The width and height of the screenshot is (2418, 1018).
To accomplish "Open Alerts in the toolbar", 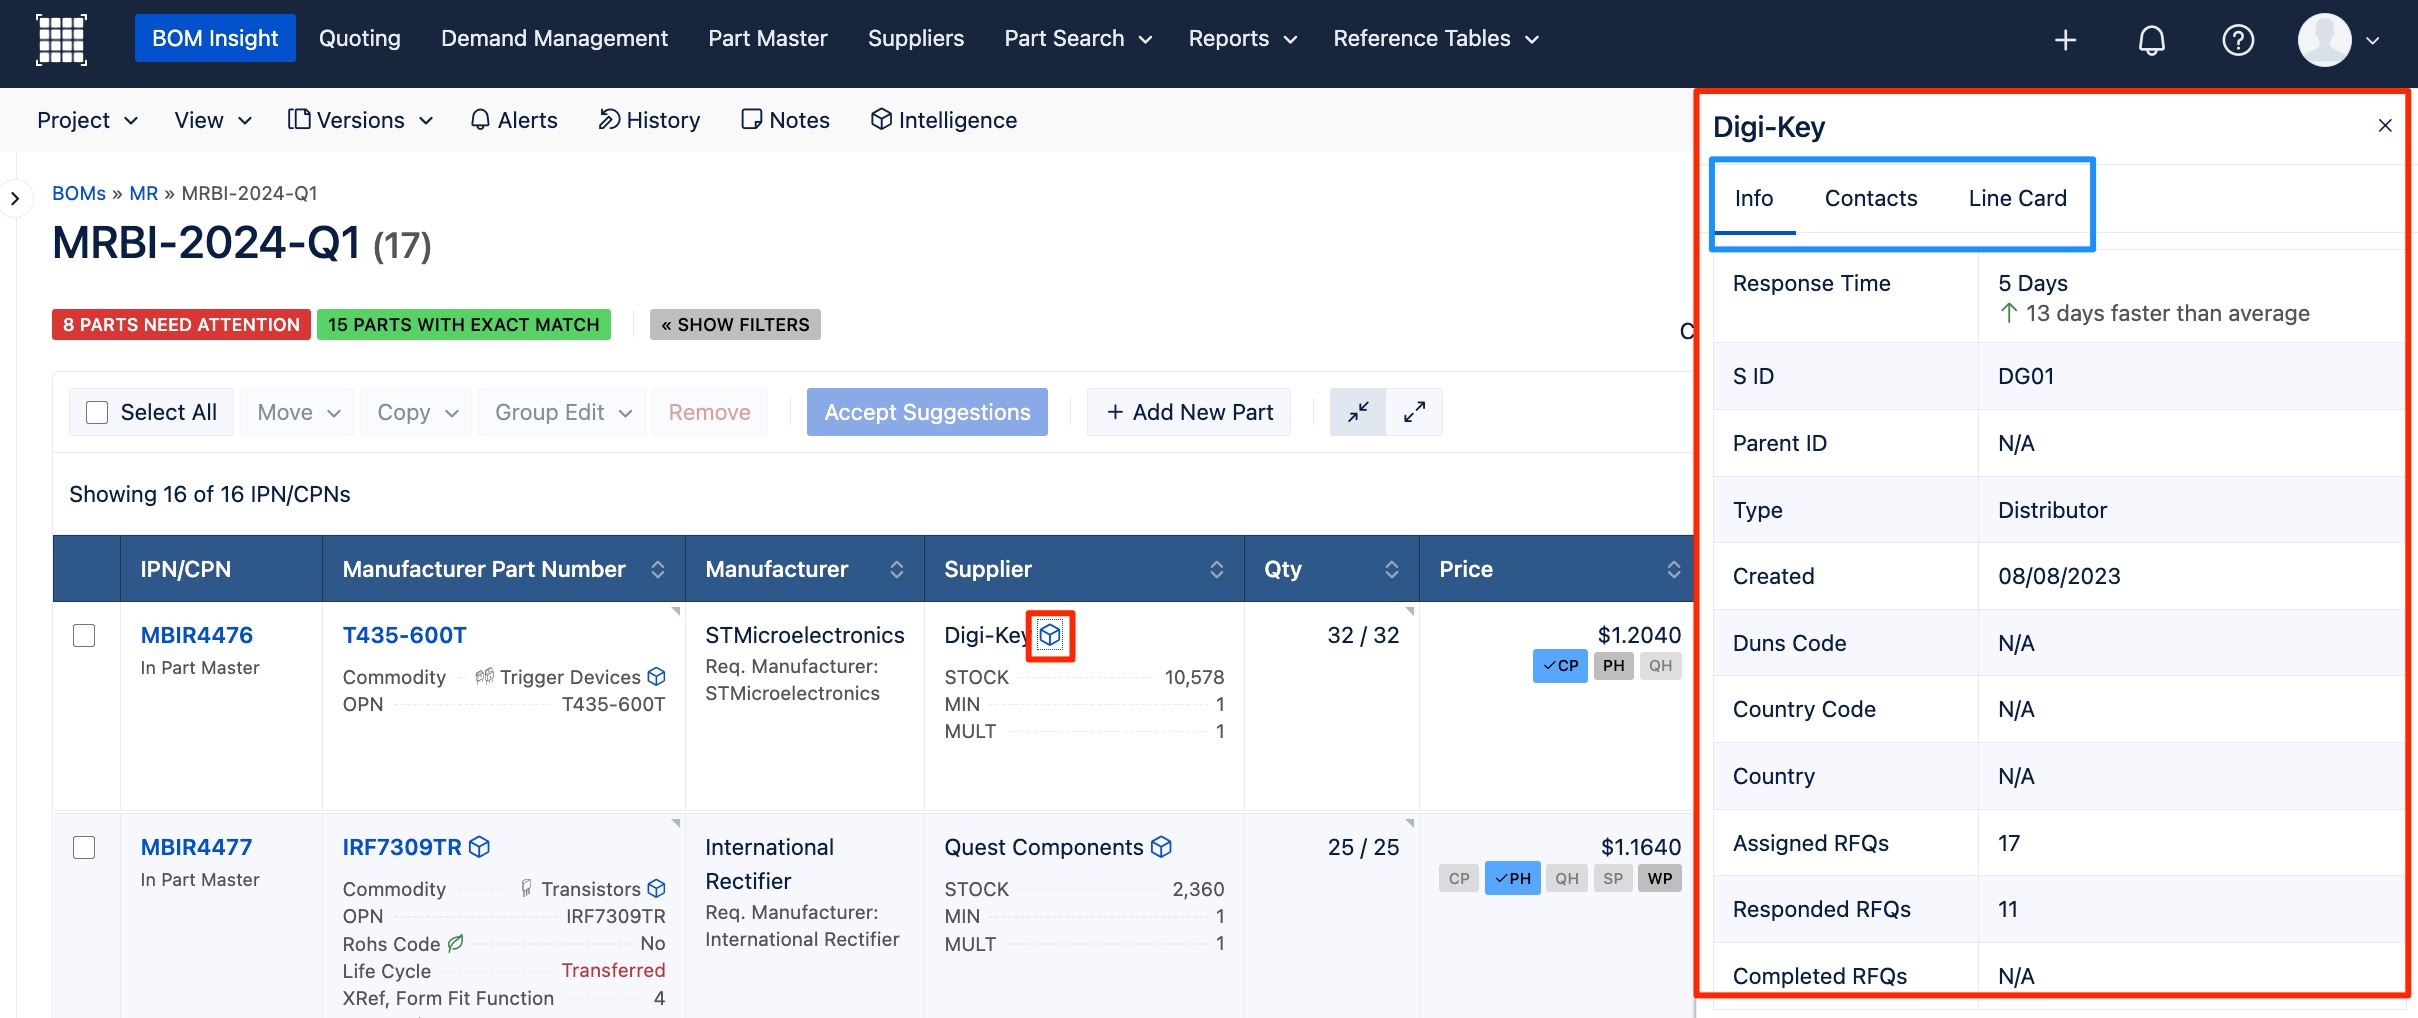I will pos(514,120).
